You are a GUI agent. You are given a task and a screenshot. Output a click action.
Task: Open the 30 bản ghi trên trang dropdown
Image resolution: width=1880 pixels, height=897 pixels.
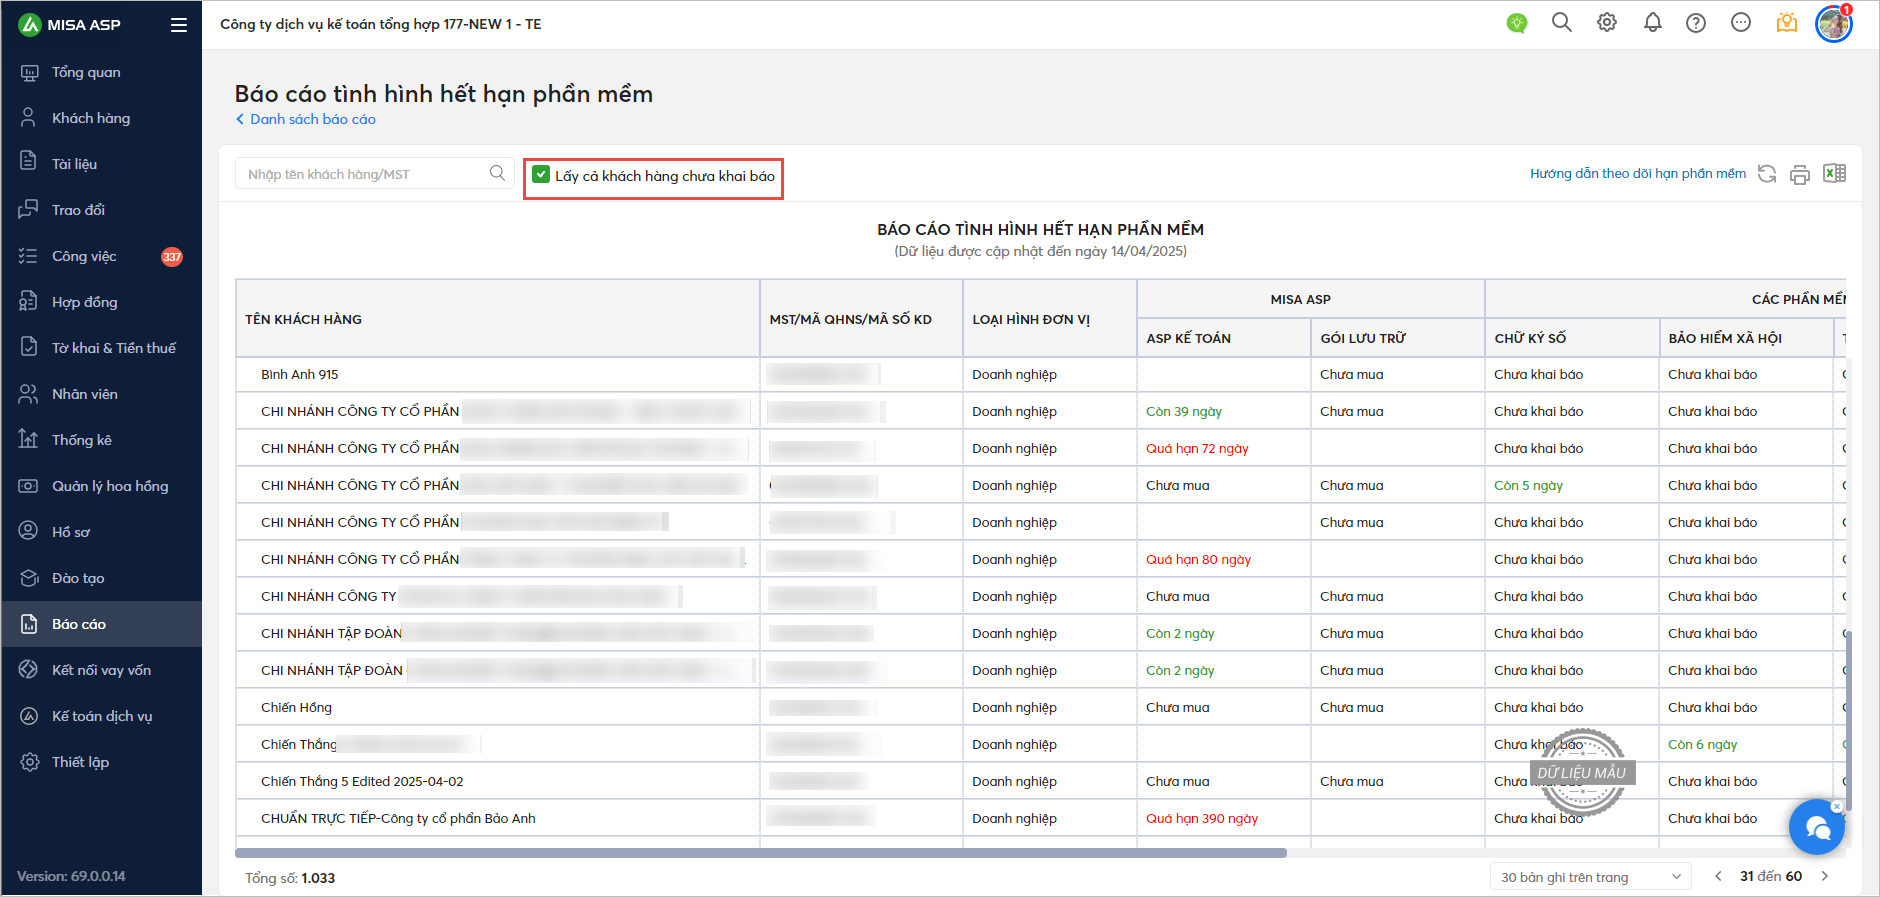(1590, 877)
